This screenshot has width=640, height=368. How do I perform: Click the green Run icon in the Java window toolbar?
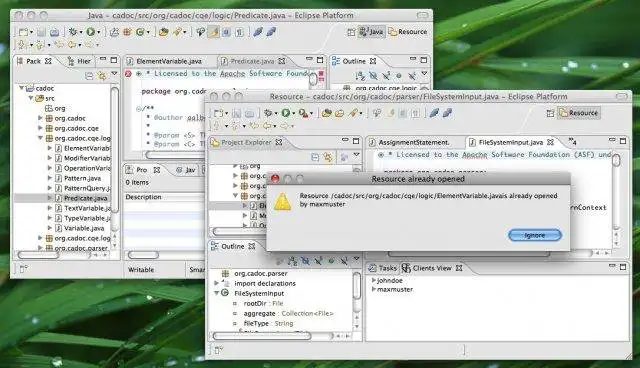click(x=91, y=31)
